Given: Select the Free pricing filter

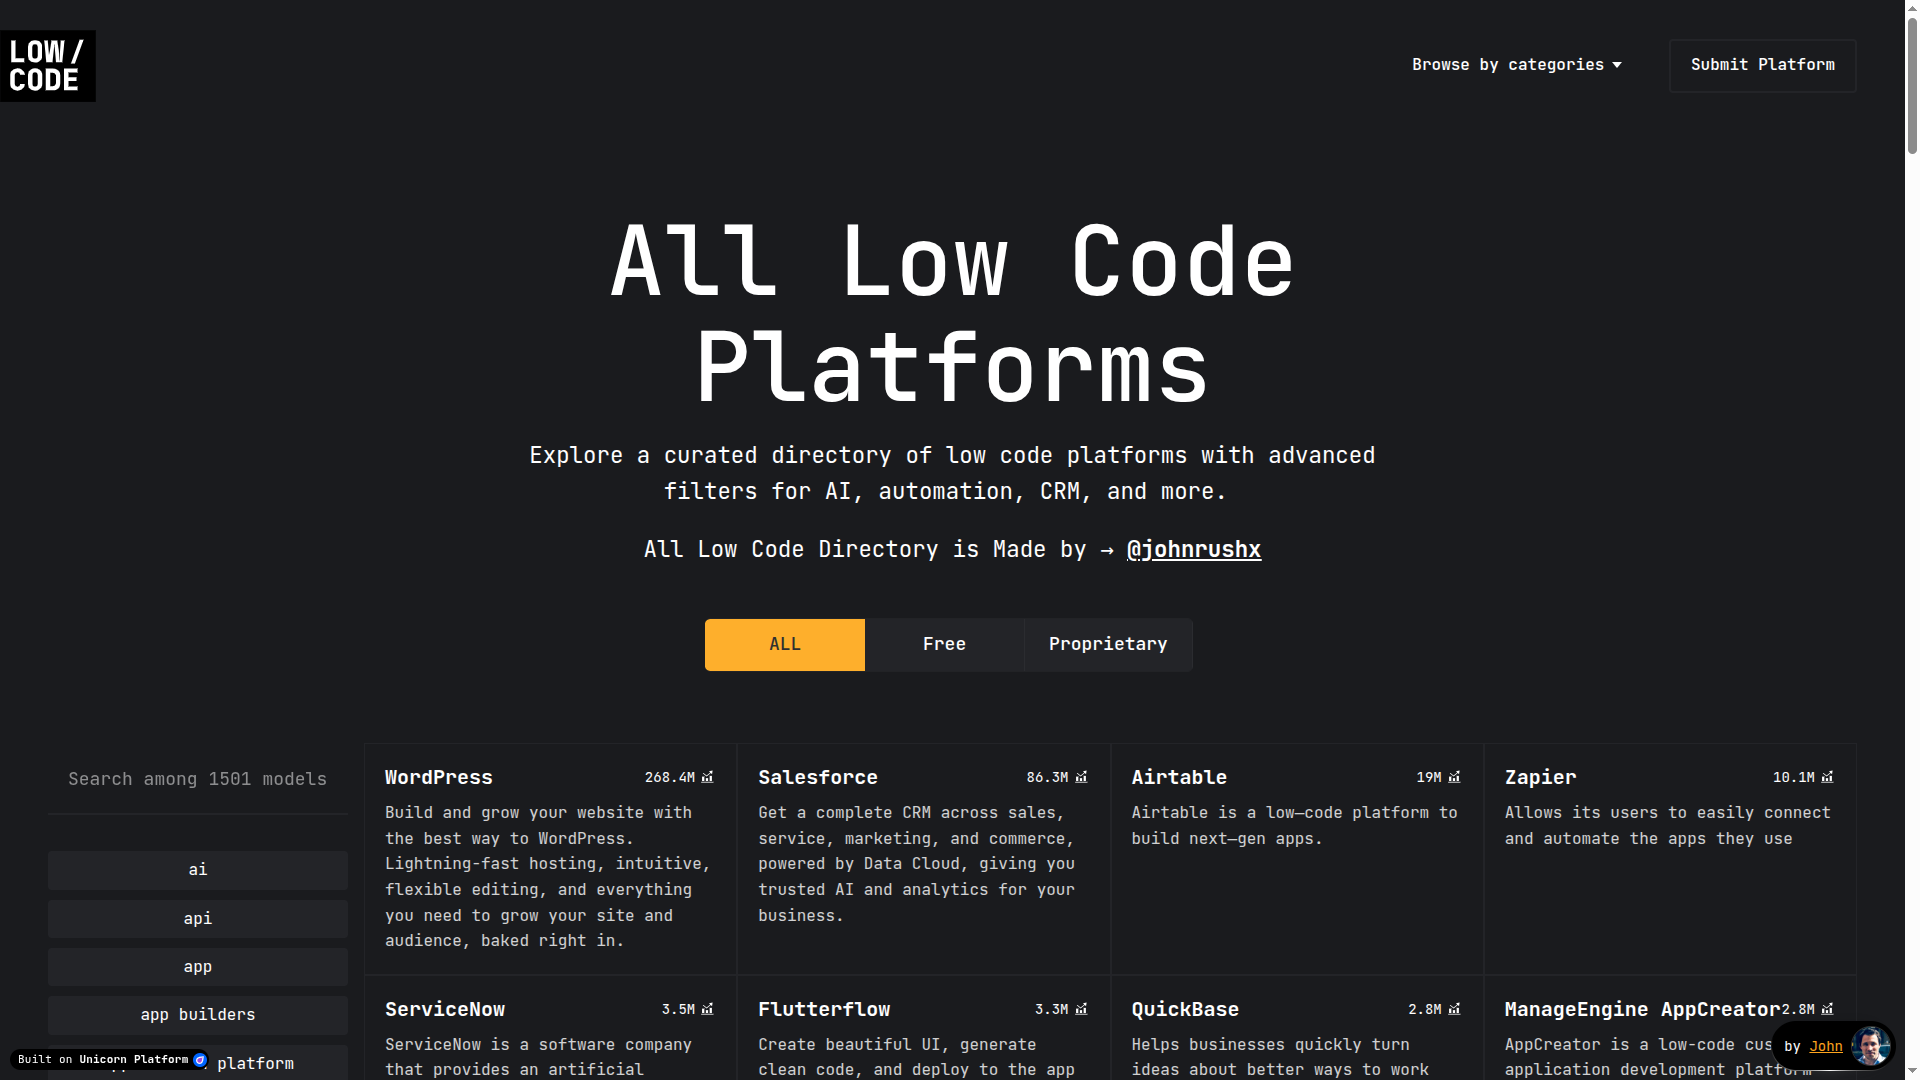Looking at the screenshot, I should point(943,644).
